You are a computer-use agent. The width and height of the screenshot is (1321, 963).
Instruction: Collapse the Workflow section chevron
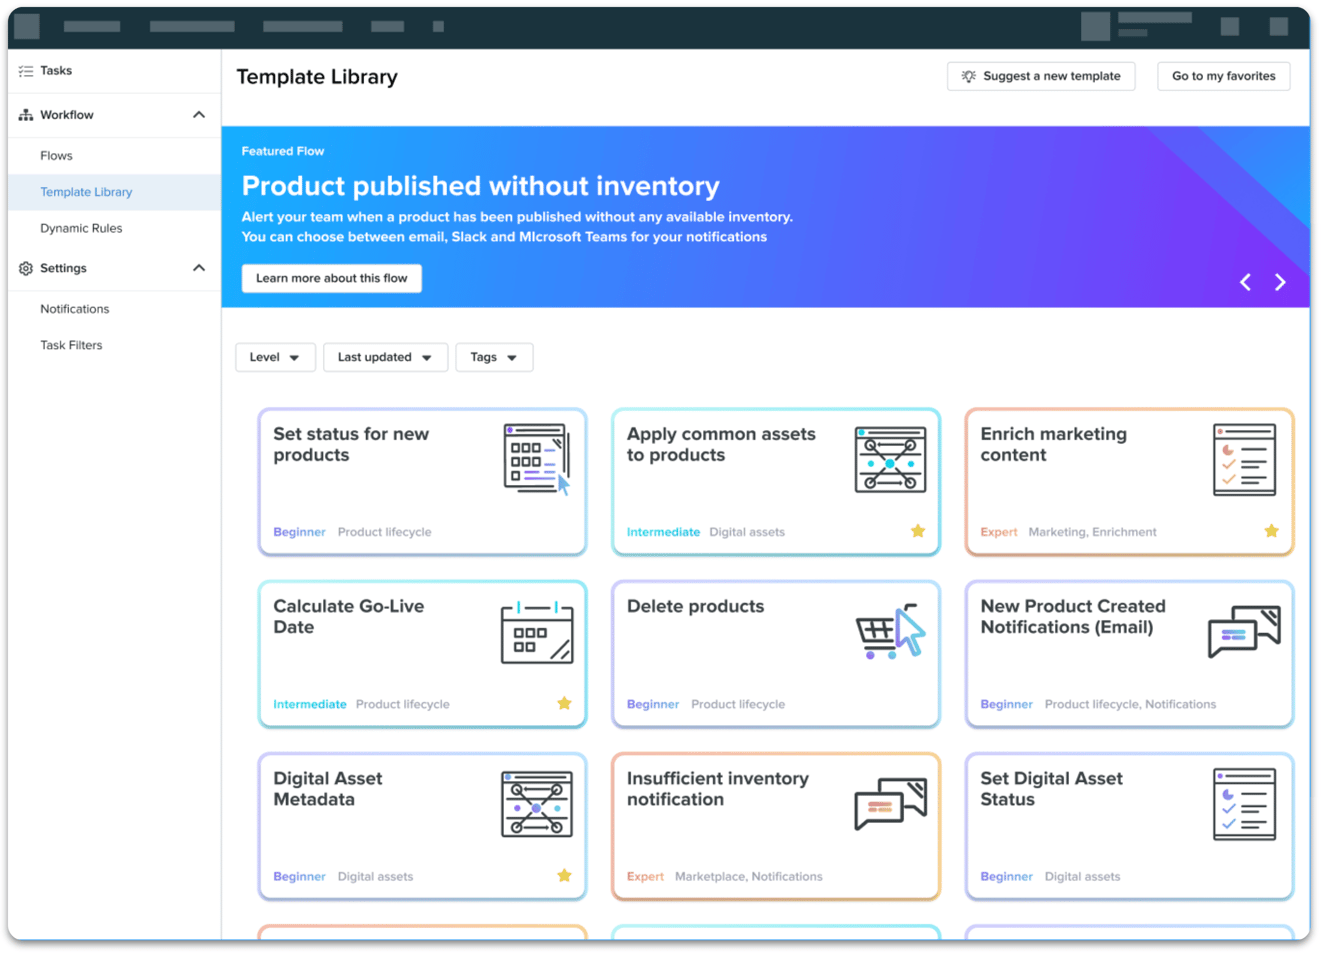199,115
